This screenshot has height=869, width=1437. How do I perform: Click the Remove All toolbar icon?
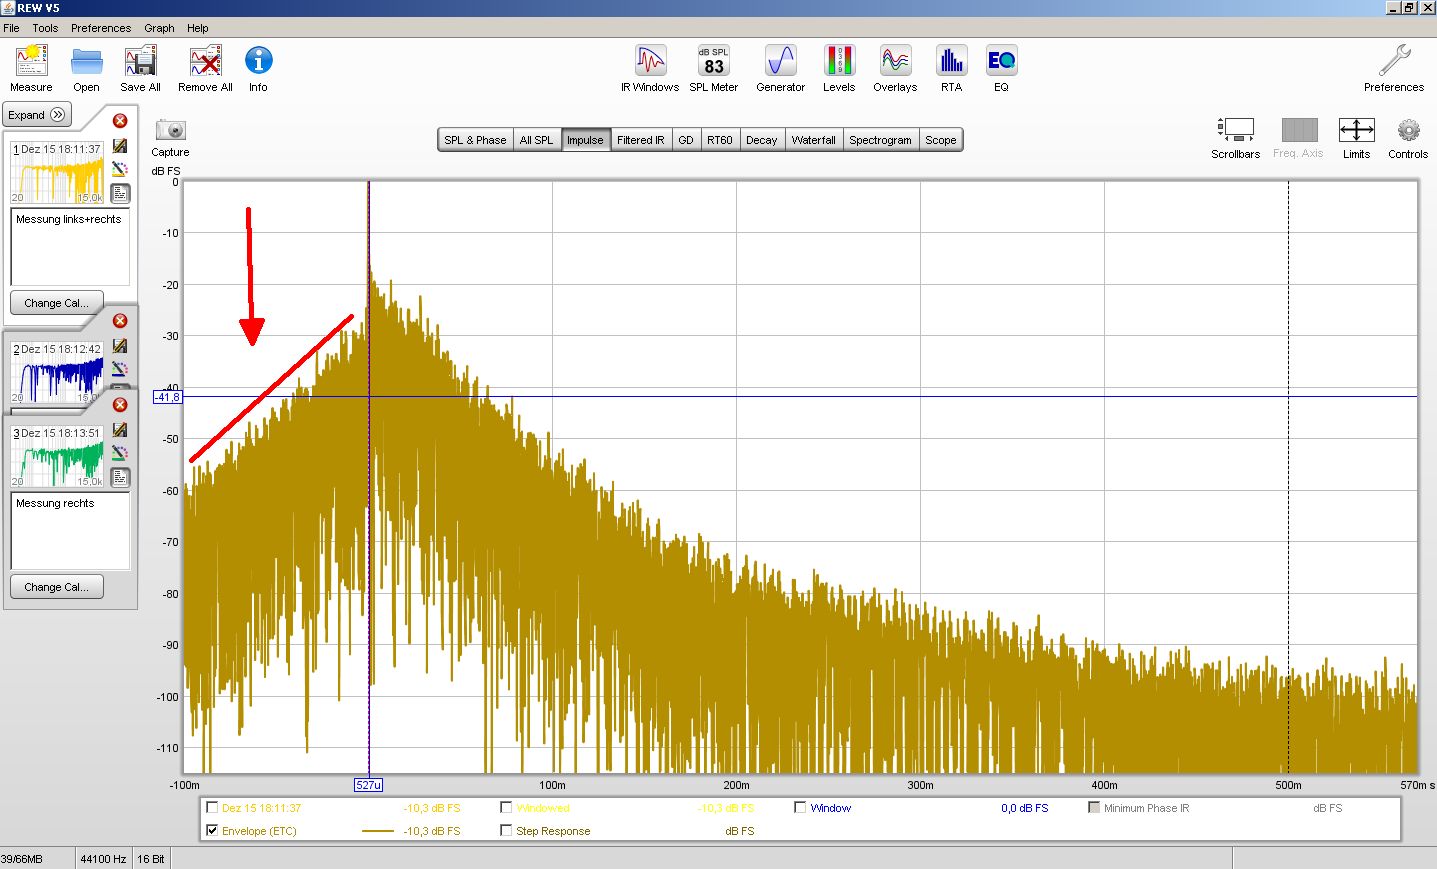click(x=205, y=68)
